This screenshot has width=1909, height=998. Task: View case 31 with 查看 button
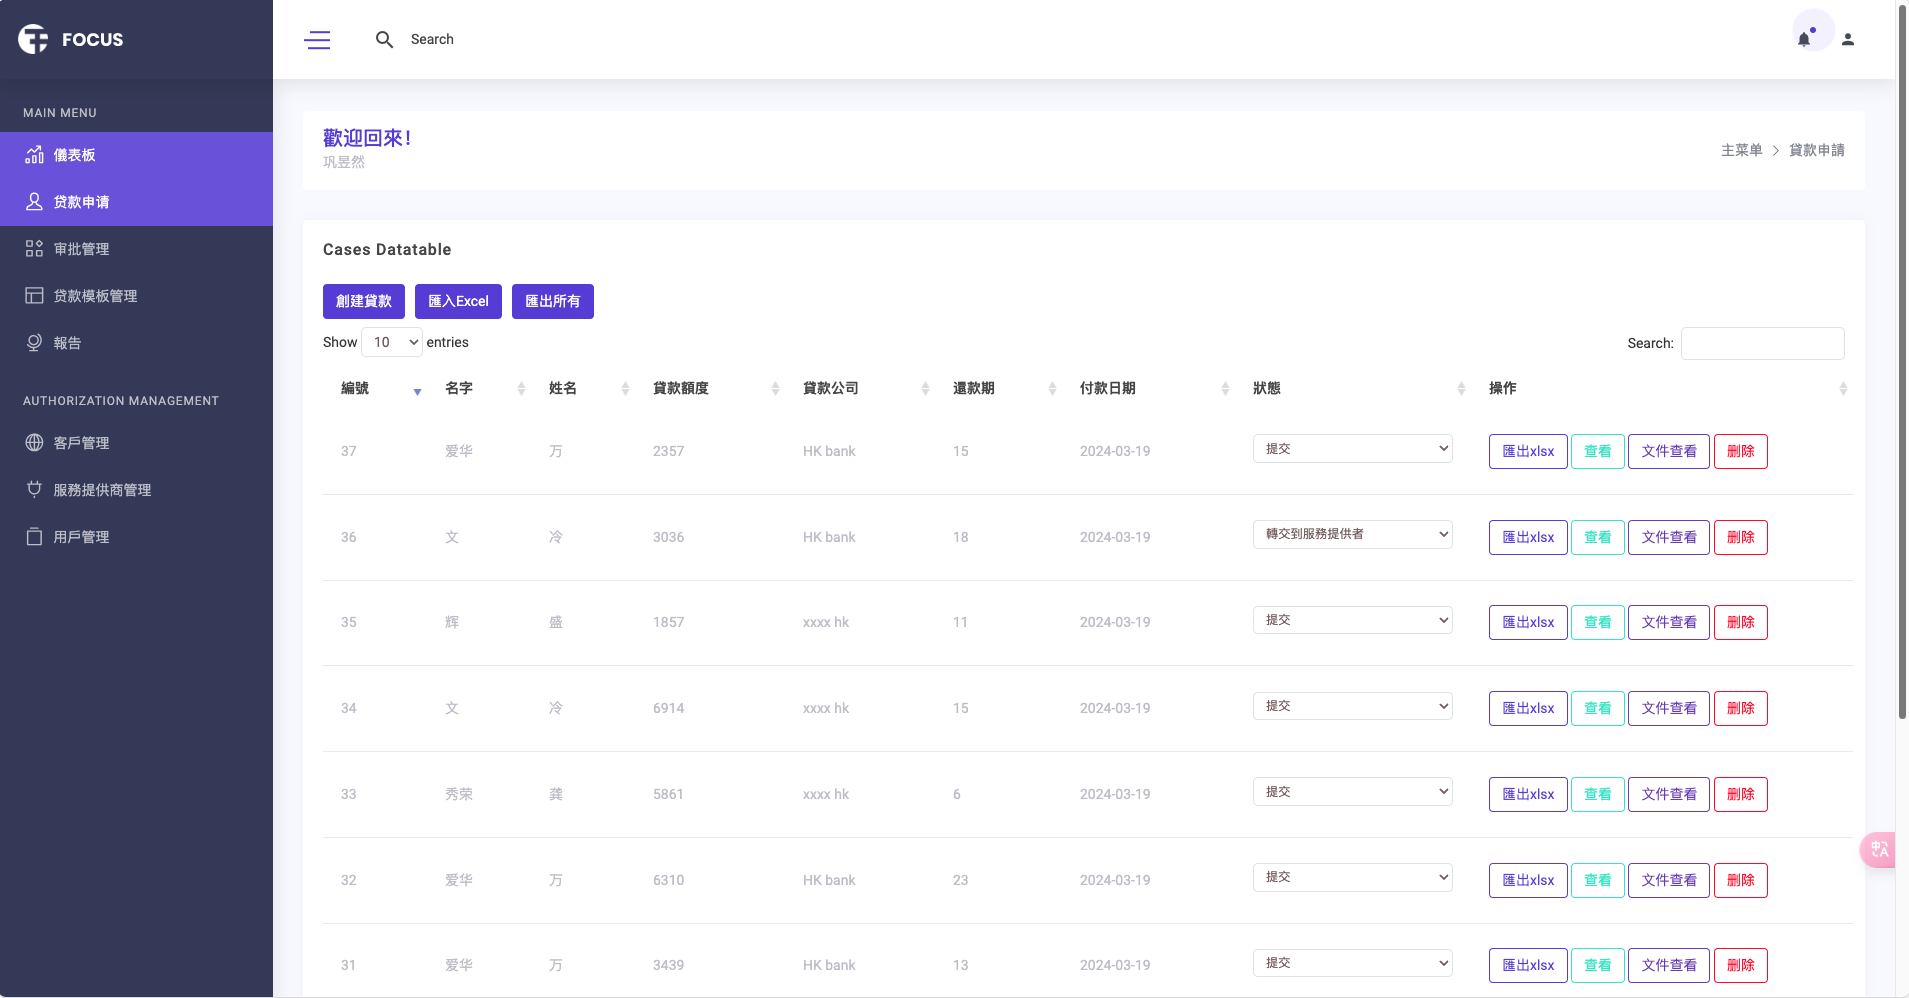(1598, 965)
